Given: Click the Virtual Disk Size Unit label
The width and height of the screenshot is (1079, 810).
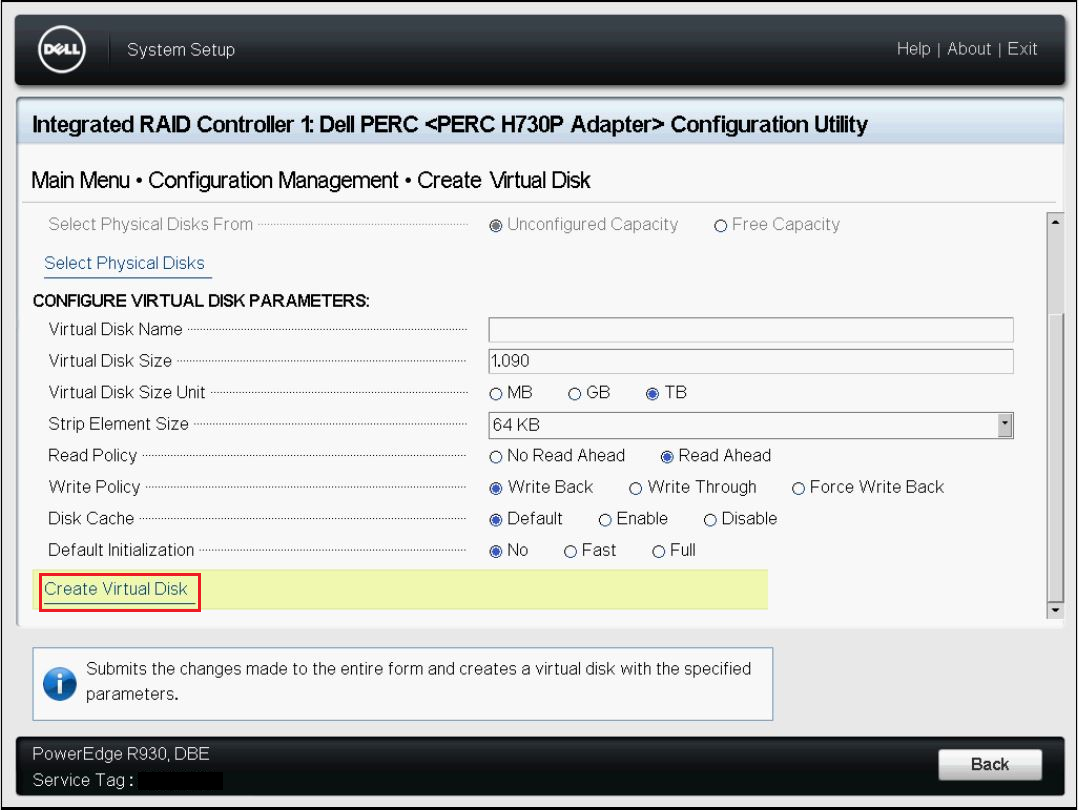Looking at the screenshot, I should (127, 392).
